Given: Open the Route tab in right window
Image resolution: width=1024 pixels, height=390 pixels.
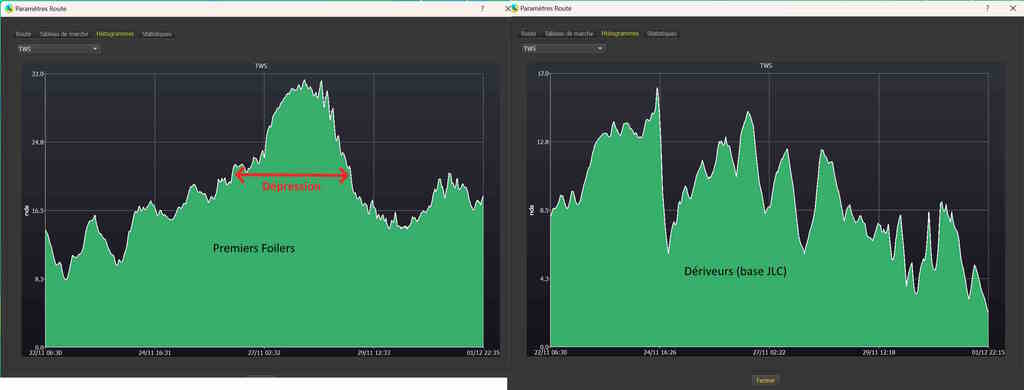Looking at the screenshot, I should [x=528, y=34].
